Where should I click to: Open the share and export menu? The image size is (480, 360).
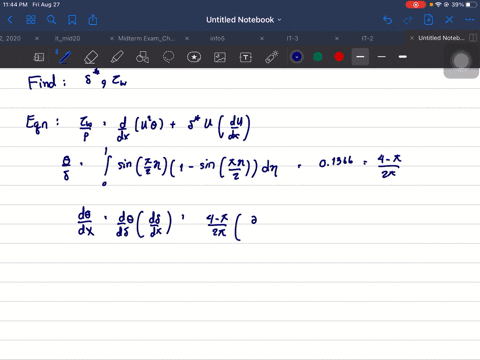click(x=93, y=20)
